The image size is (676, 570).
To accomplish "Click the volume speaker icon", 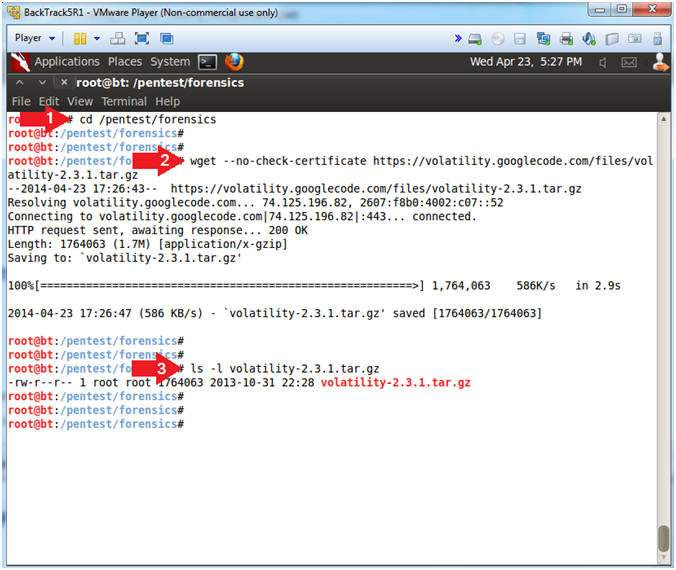I will point(603,63).
